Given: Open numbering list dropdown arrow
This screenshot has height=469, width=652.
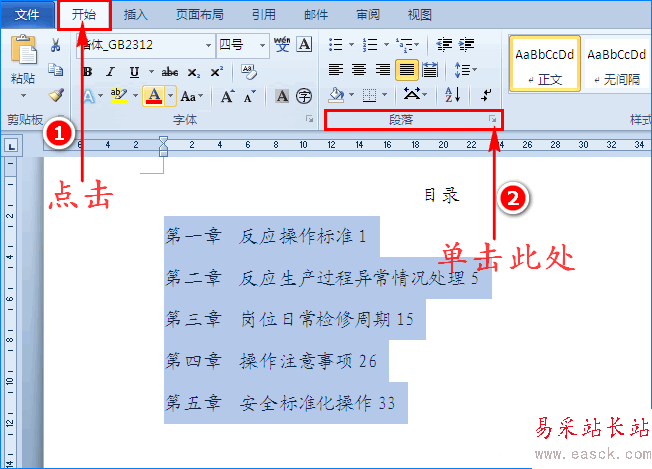Looking at the screenshot, I should tap(386, 44).
